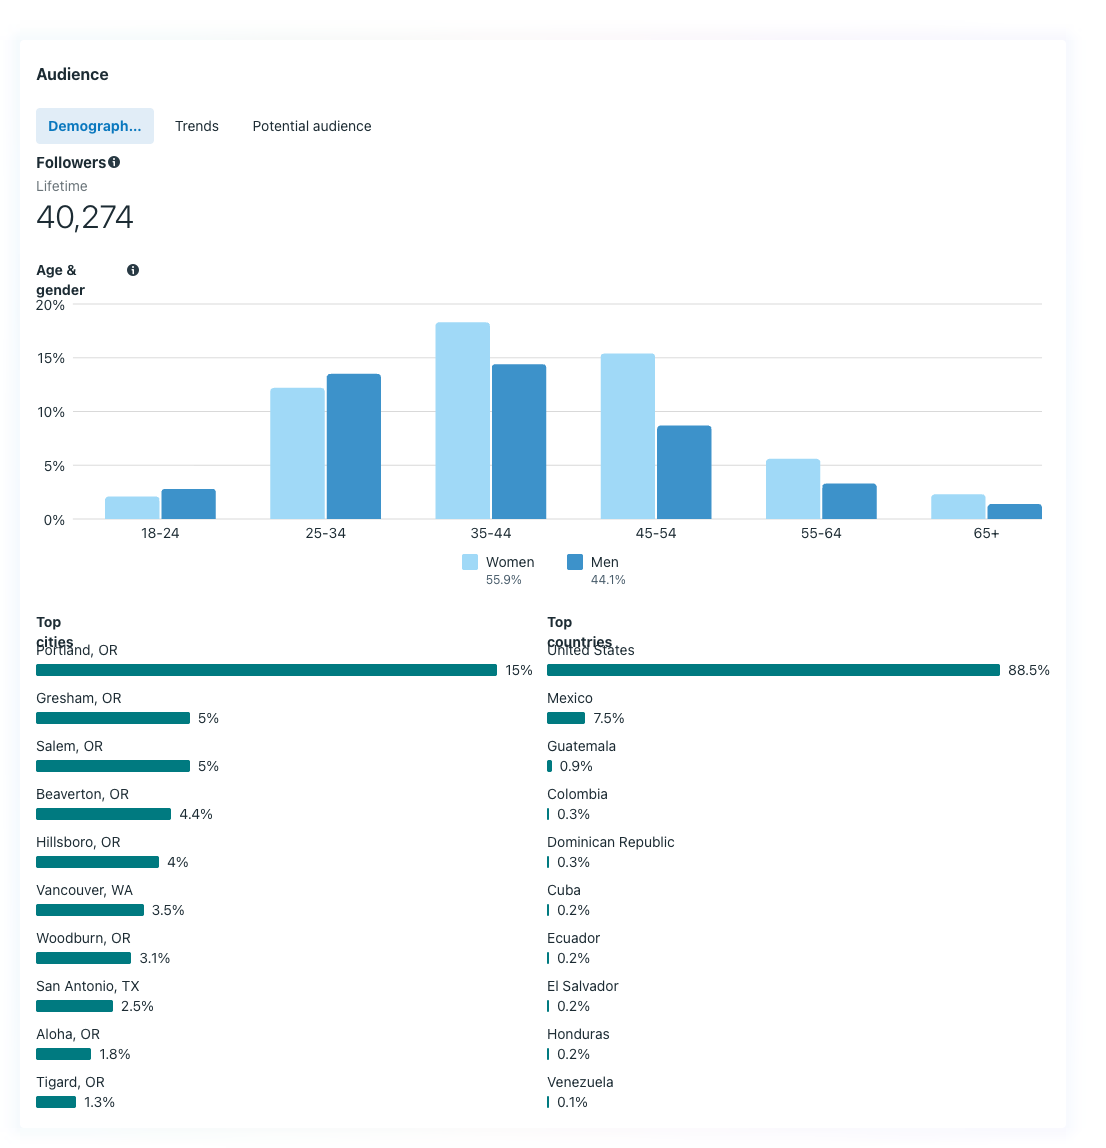Click the Gresham, OR city bar
1106x1148 pixels.
(x=113, y=718)
